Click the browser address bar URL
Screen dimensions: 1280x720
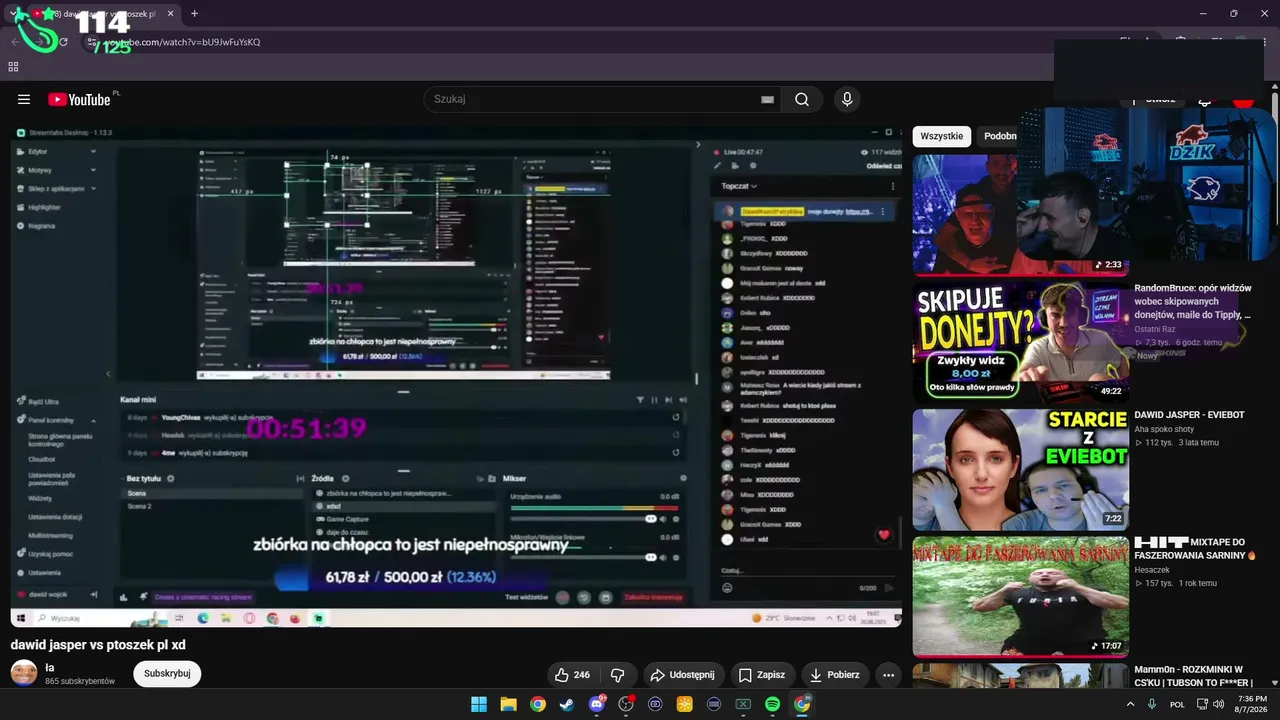coord(185,42)
